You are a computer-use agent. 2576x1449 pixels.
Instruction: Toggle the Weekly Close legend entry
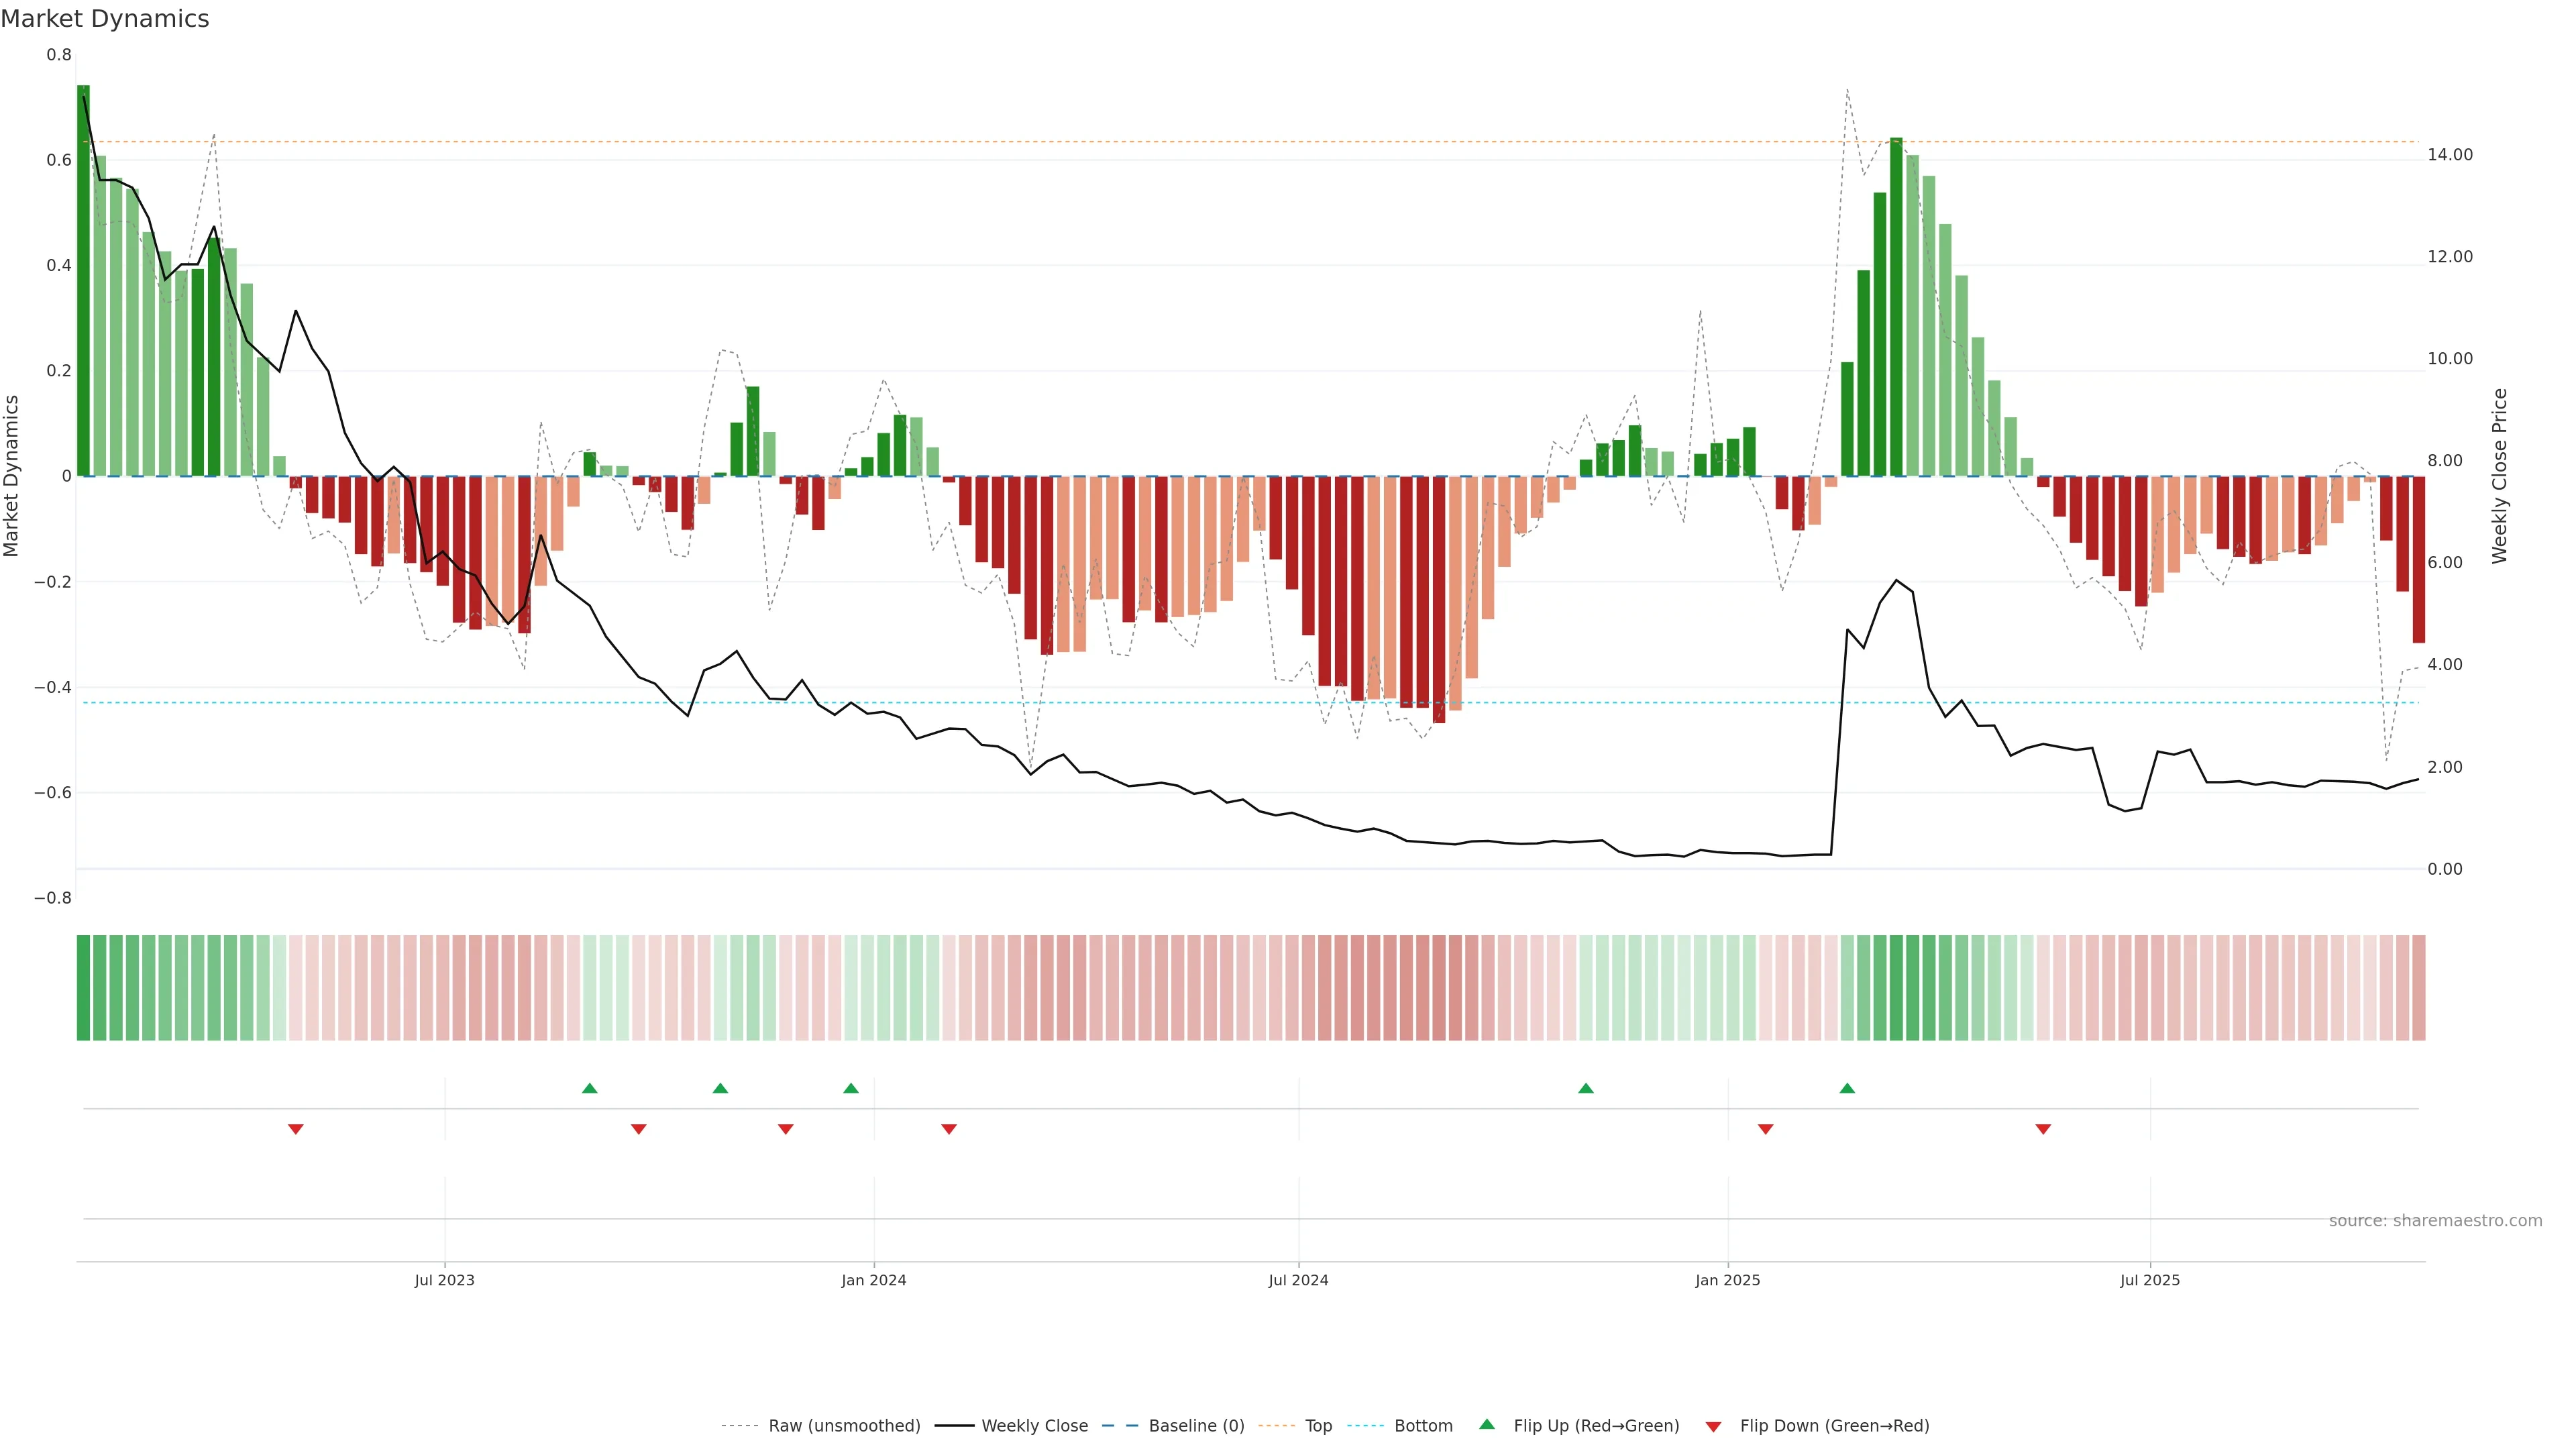coord(1034,1426)
